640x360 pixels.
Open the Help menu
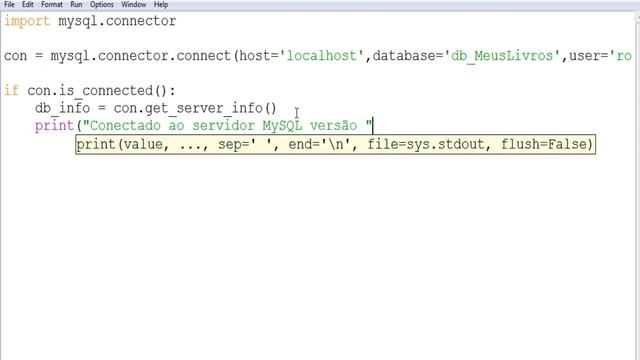[161, 4]
